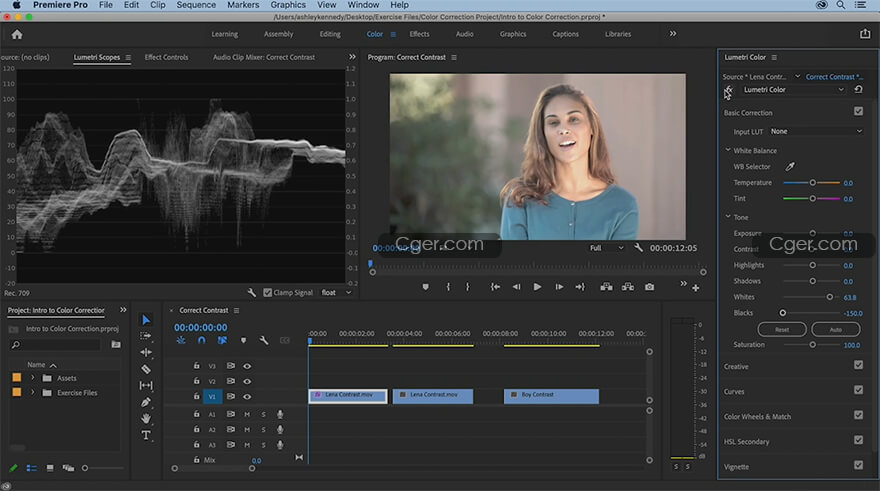Click New Bin folder icon in Project panel
The height and width of the screenshot is (491, 880).
(x=116, y=345)
